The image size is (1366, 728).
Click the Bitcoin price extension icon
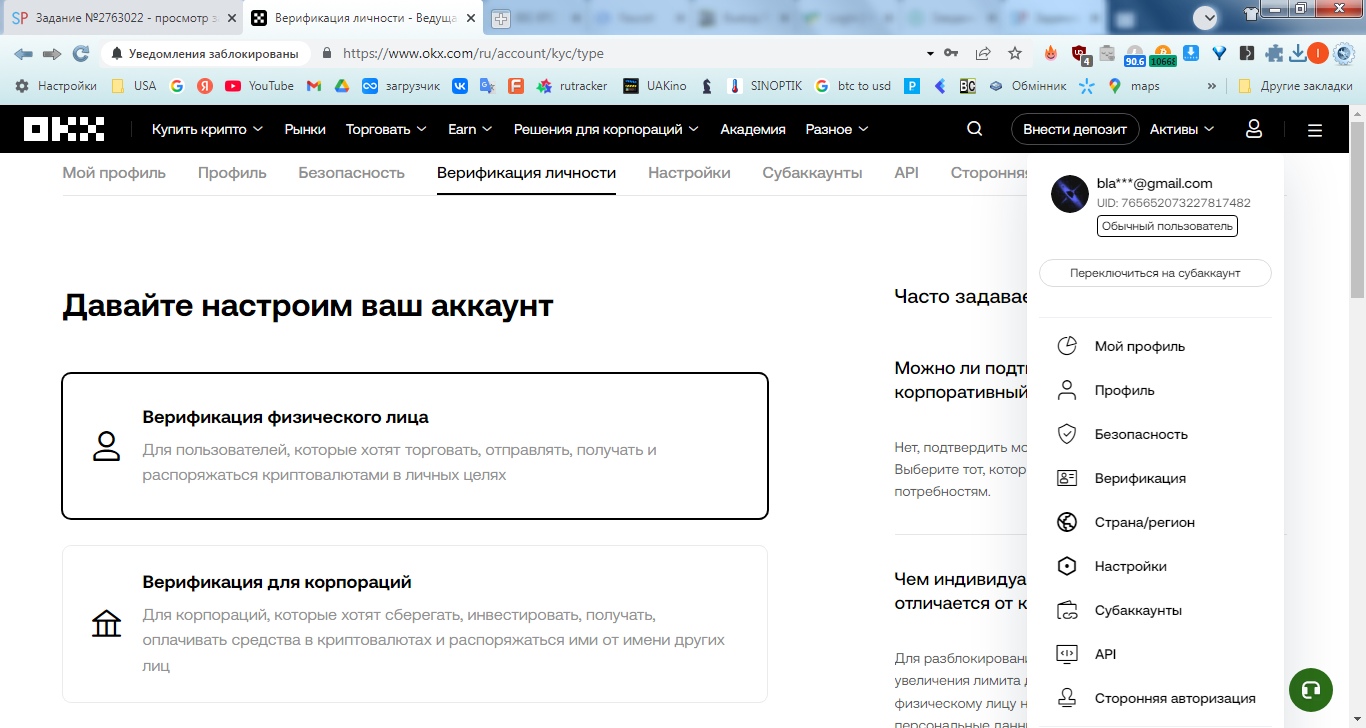pyautogui.click(x=1163, y=55)
